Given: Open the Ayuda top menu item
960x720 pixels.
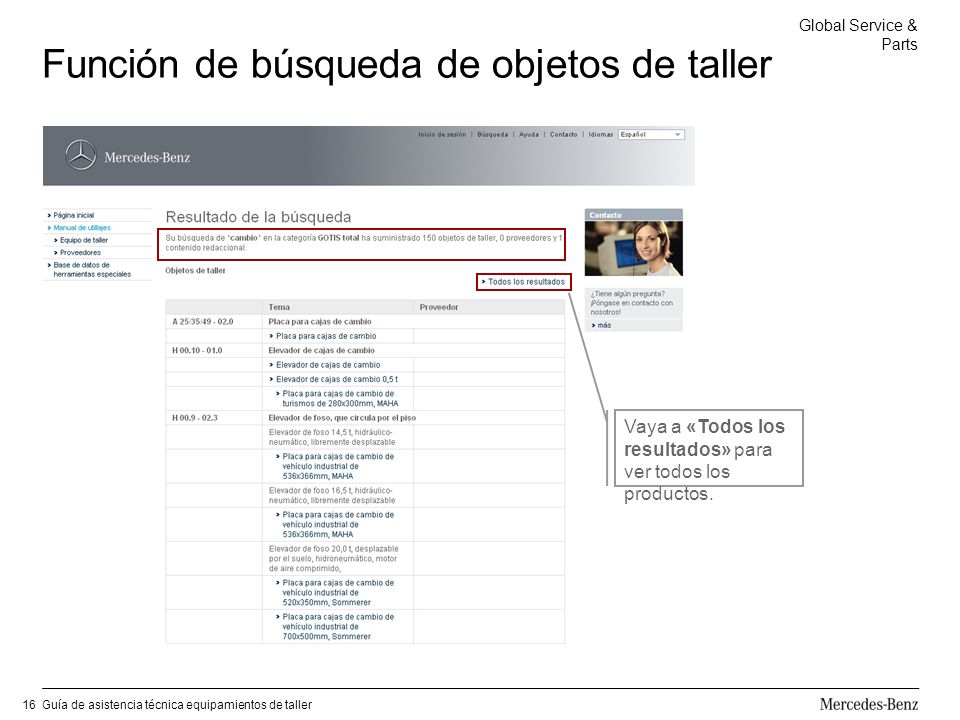Looking at the screenshot, I should point(529,135).
